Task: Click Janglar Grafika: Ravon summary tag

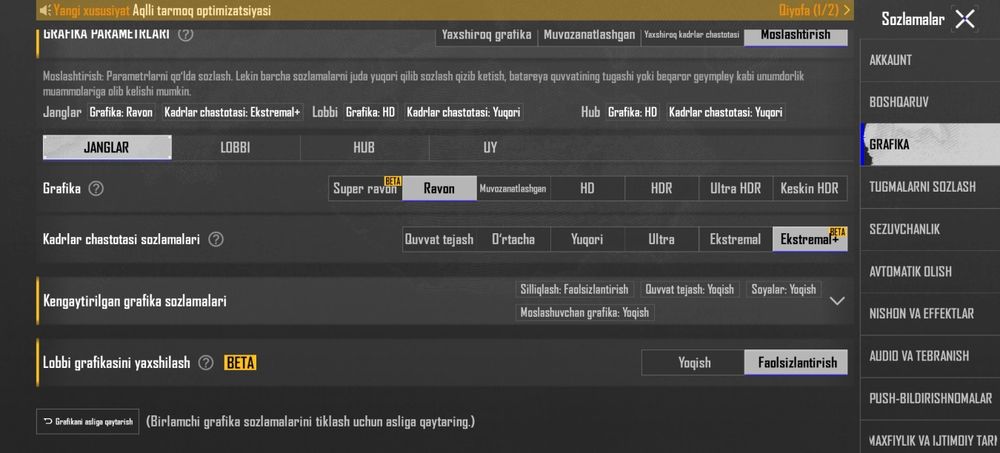Action: [121, 112]
